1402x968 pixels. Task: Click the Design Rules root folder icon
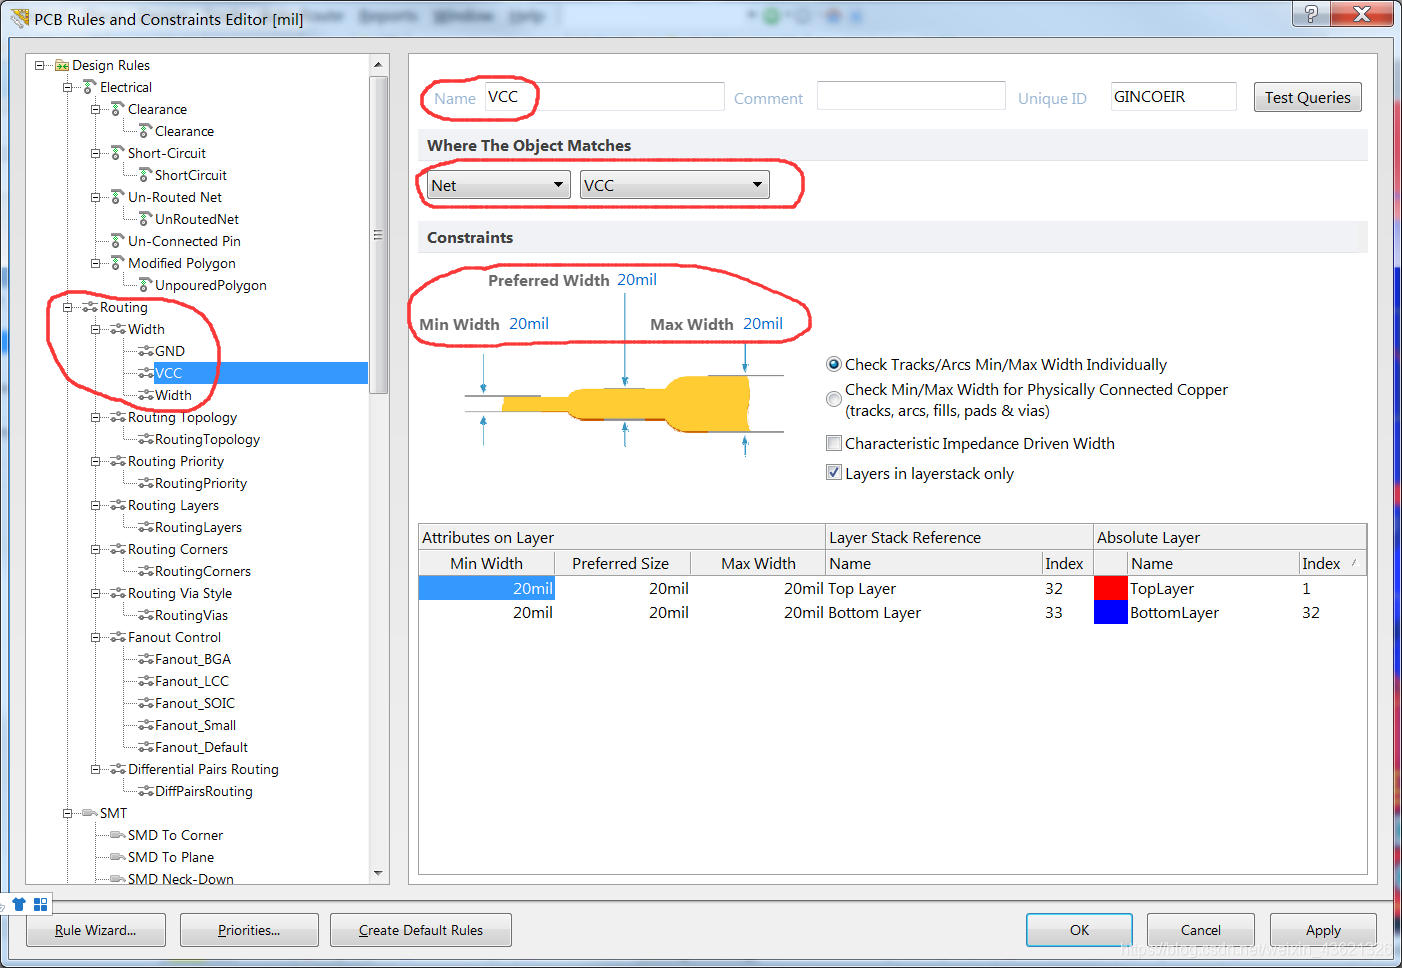(x=62, y=66)
